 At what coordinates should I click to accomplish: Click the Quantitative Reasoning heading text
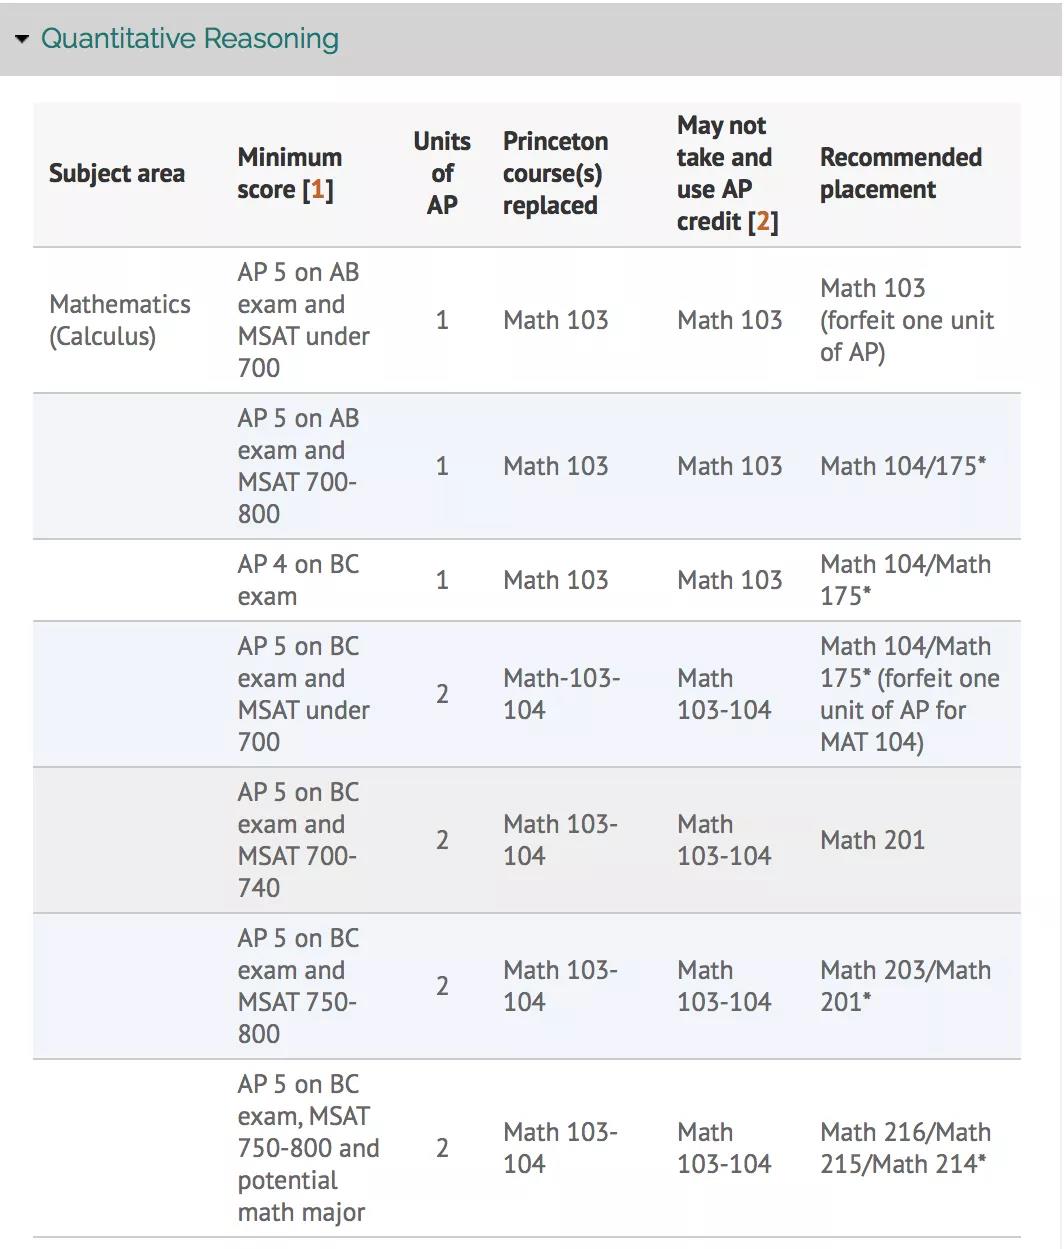(x=190, y=39)
